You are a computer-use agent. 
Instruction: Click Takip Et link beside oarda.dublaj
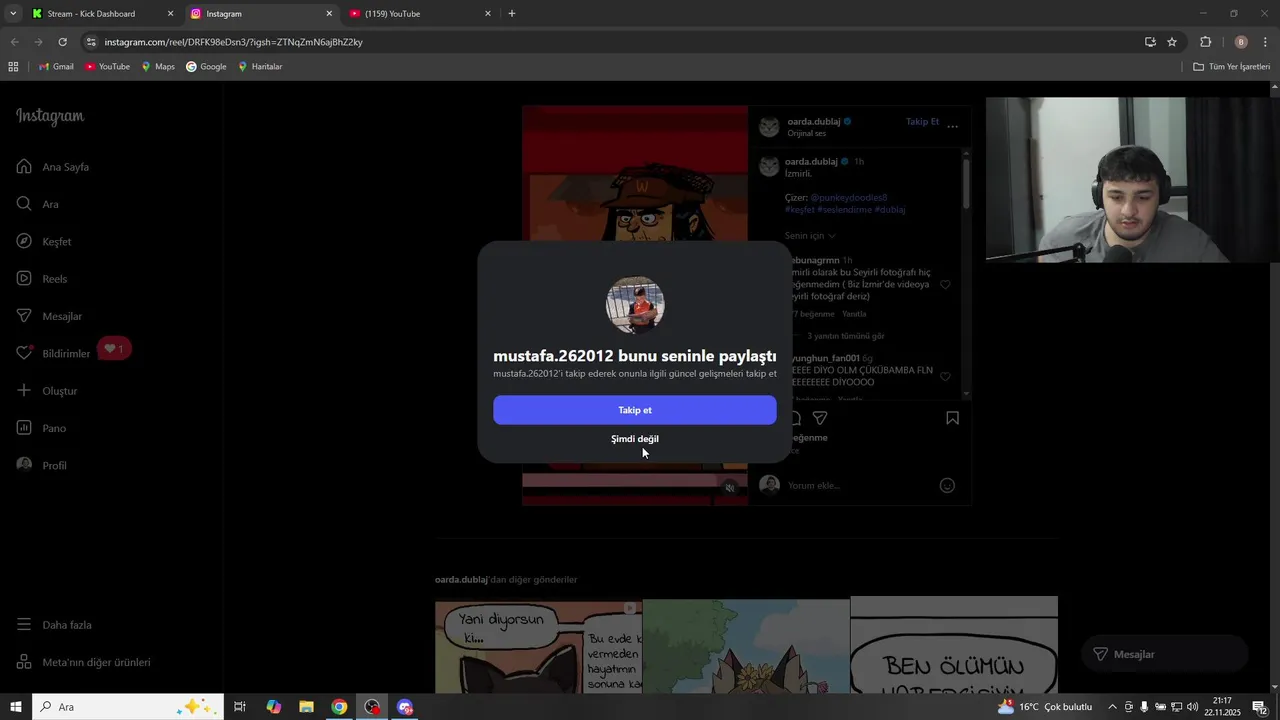(922, 122)
